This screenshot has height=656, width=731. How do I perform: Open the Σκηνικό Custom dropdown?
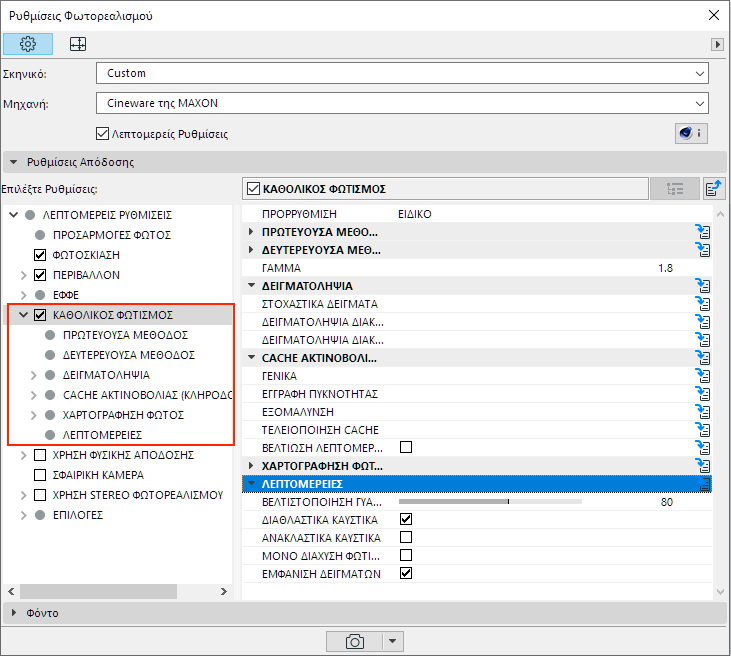402,73
